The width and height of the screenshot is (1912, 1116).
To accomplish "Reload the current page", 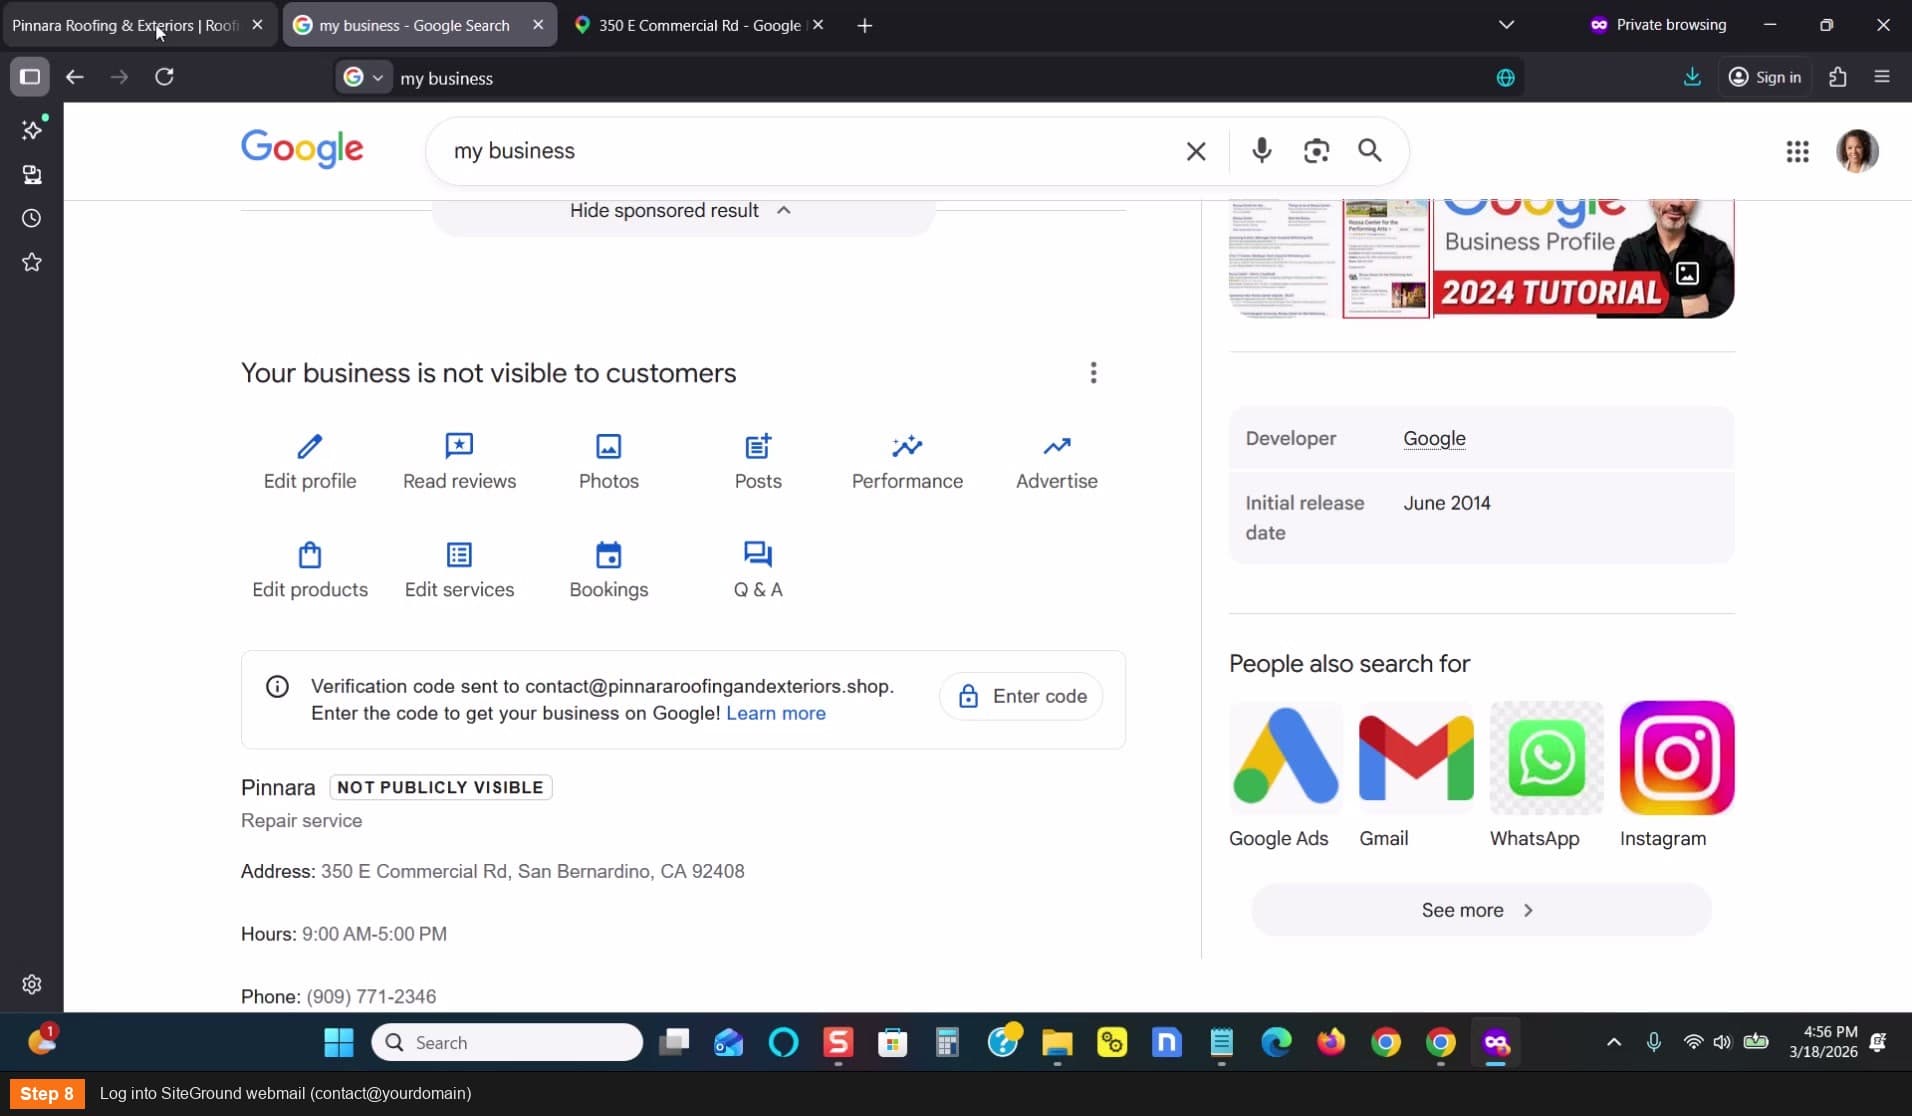I will click(165, 77).
